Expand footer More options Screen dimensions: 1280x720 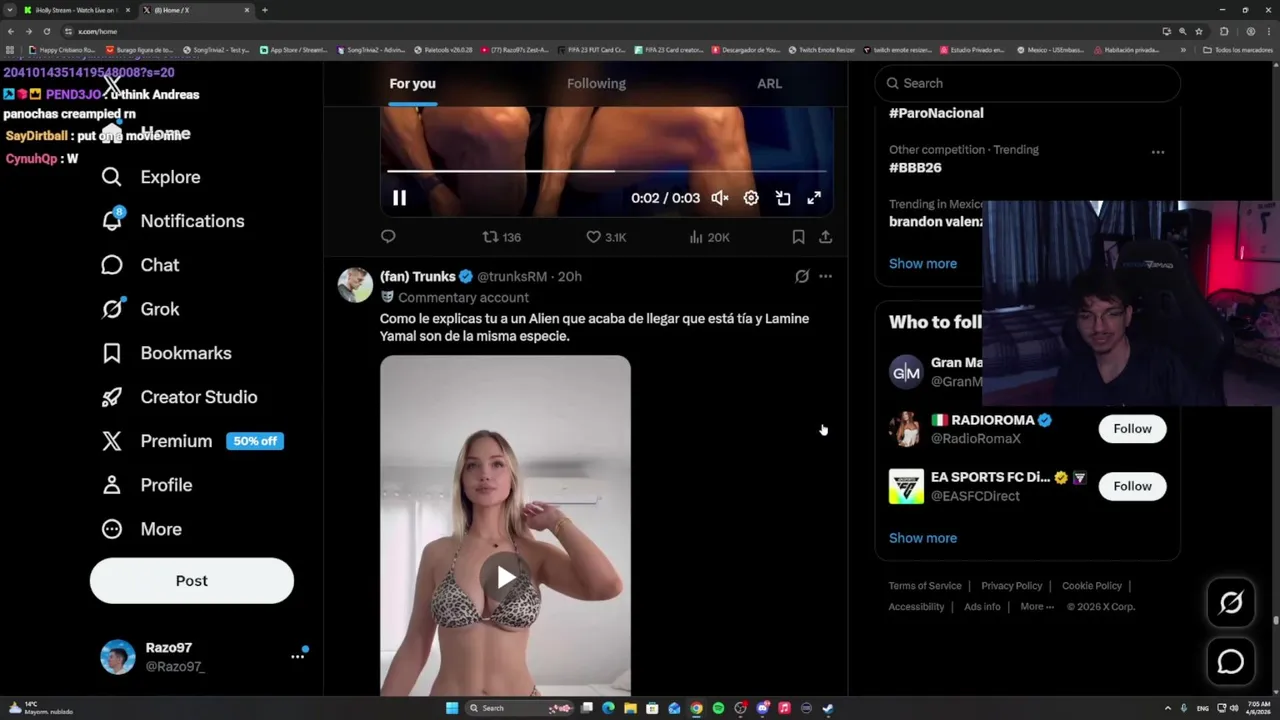[1037, 607]
